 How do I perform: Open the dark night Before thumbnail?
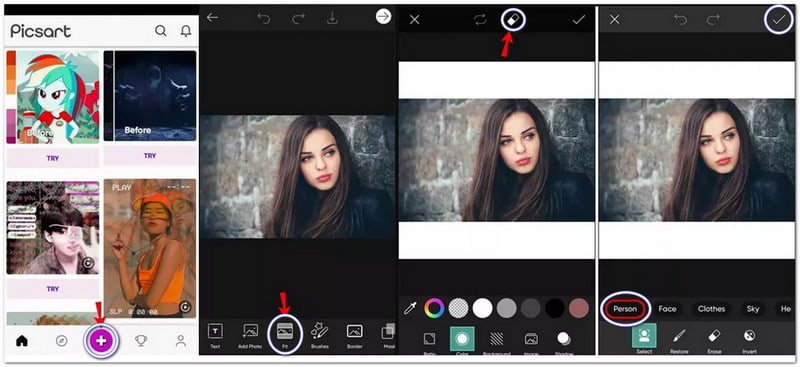[150, 96]
